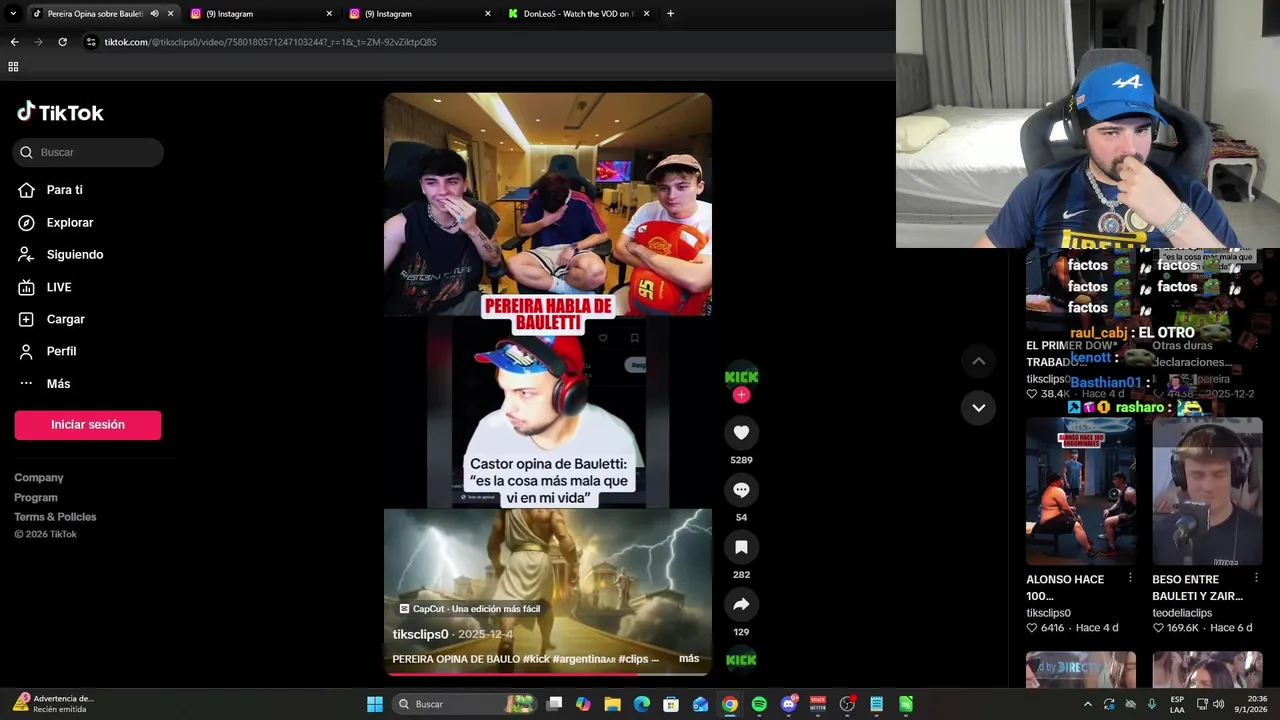Expand the Más menu
1280x720 pixels.
[x=58, y=384]
